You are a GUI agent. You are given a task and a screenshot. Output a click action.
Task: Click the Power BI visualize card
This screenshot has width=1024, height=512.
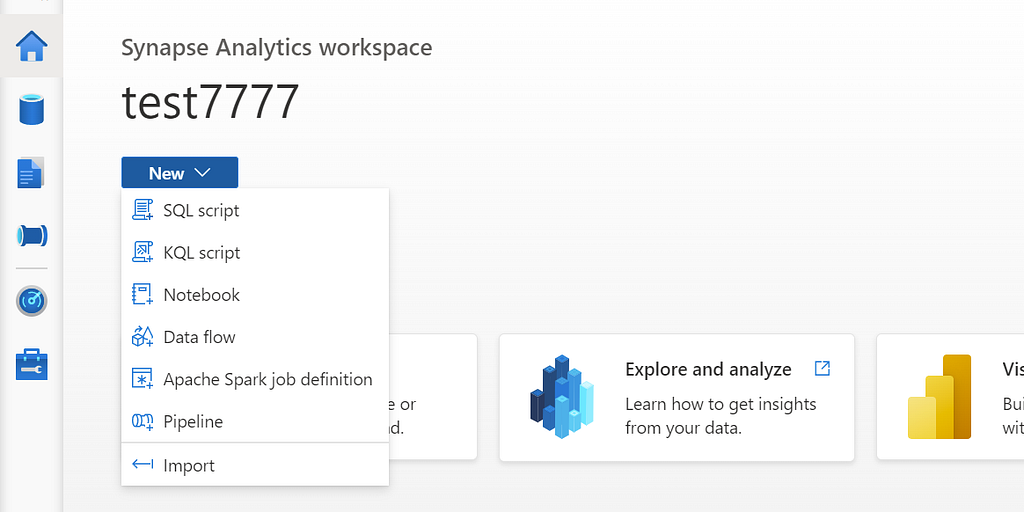pos(950,398)
